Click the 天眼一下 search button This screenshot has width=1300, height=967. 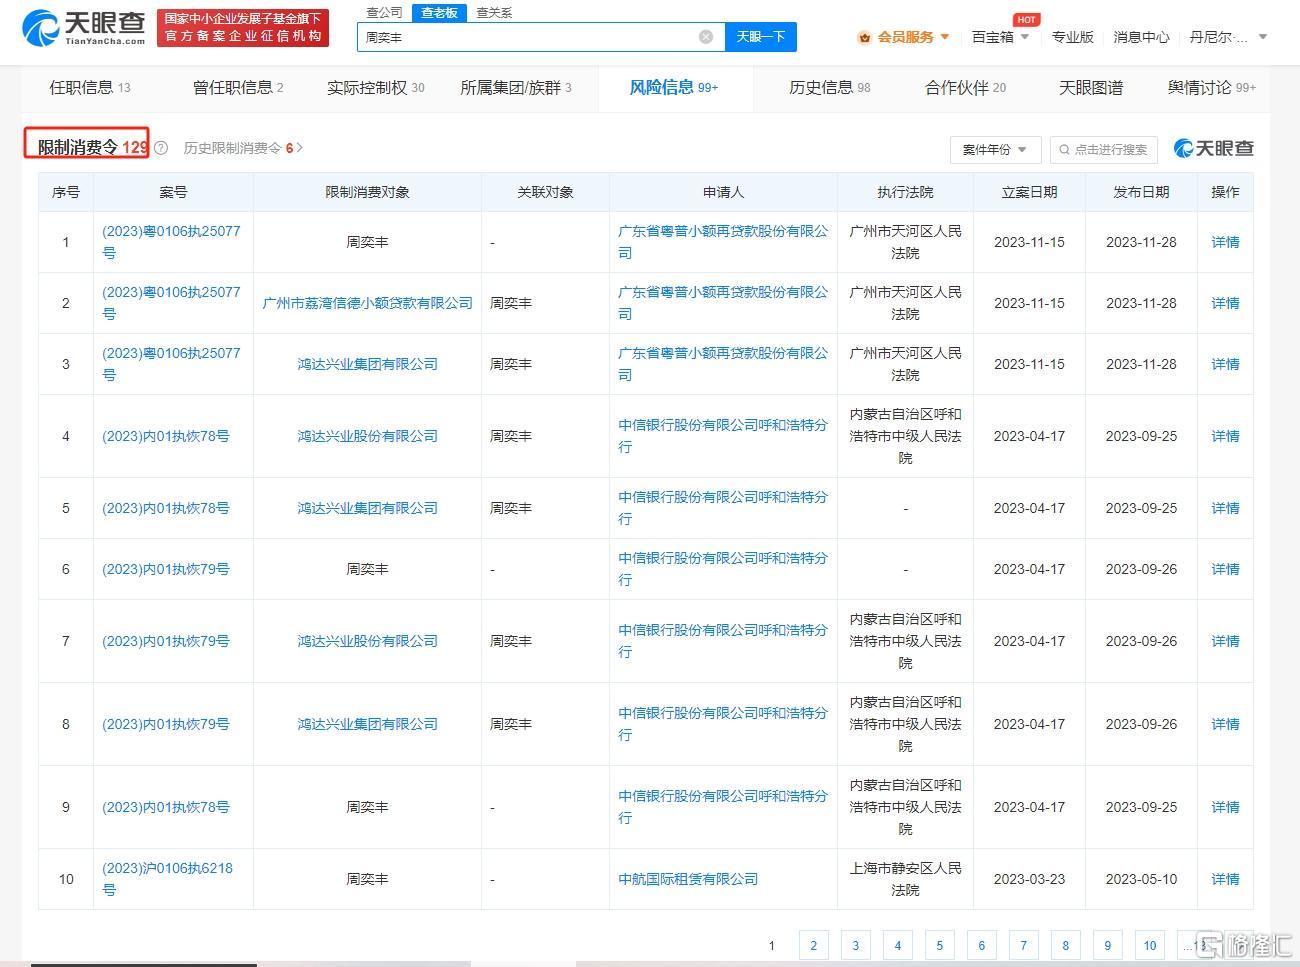[x=760, y=37]
